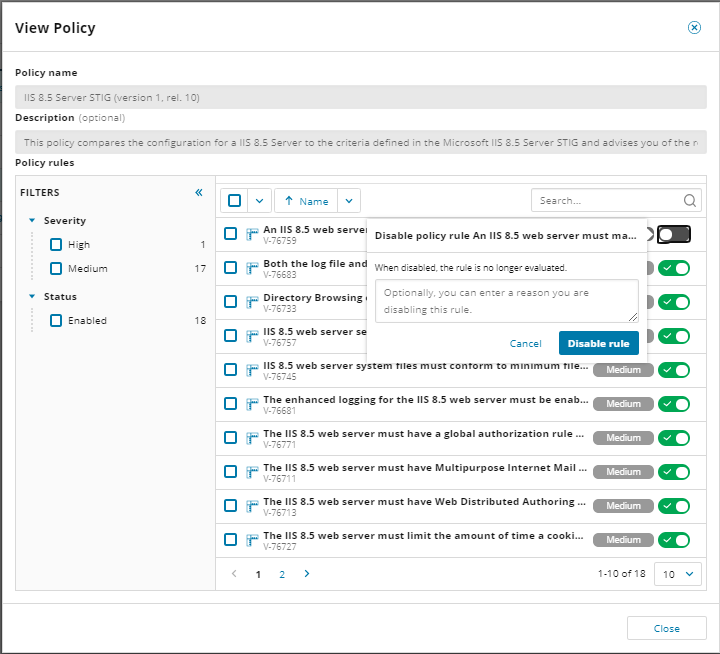Tick the Enabled status filter checkbox
The image size is (720, 654).
[56, 321]
